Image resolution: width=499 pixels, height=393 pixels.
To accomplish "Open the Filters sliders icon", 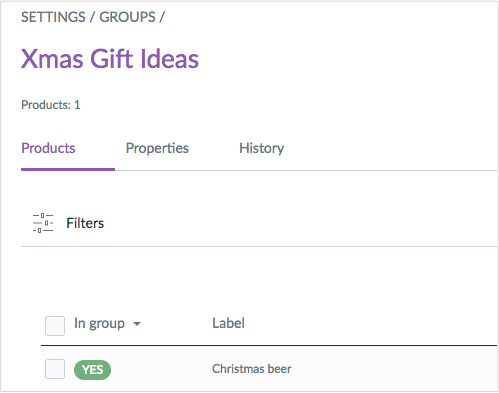I will pos(43,223).
